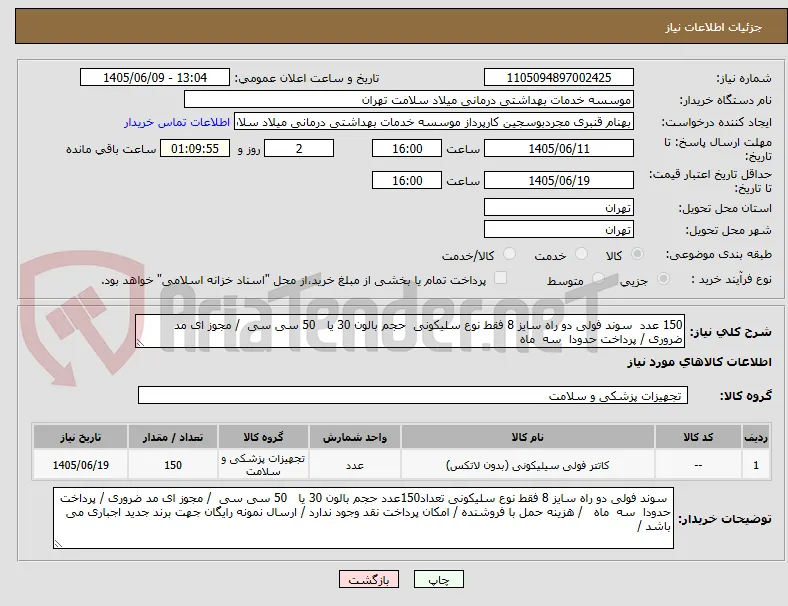Screen dimensions: 788x606
Task: Click the need date cell 1405/06/19
Action: tap(80, 465)
